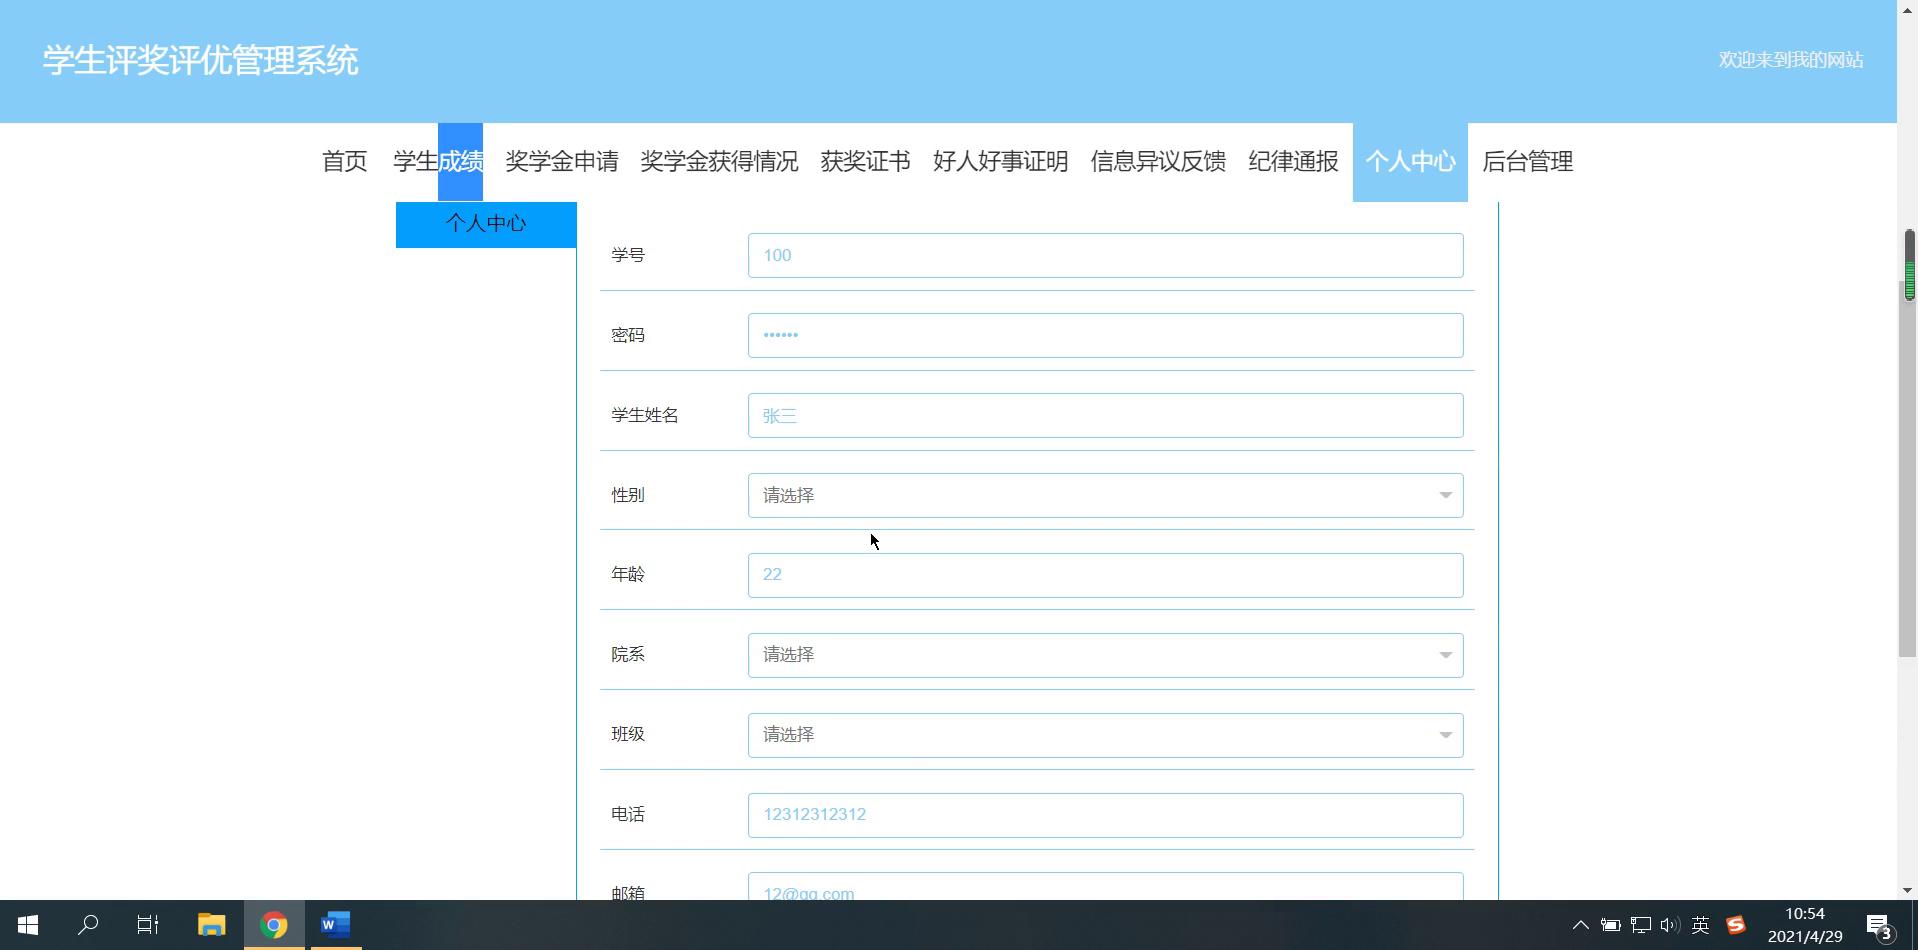Viewport: 1918px width, 950px height.
Task: Show hidden system tray icons chevron
Action: (x=1580, y=925)
